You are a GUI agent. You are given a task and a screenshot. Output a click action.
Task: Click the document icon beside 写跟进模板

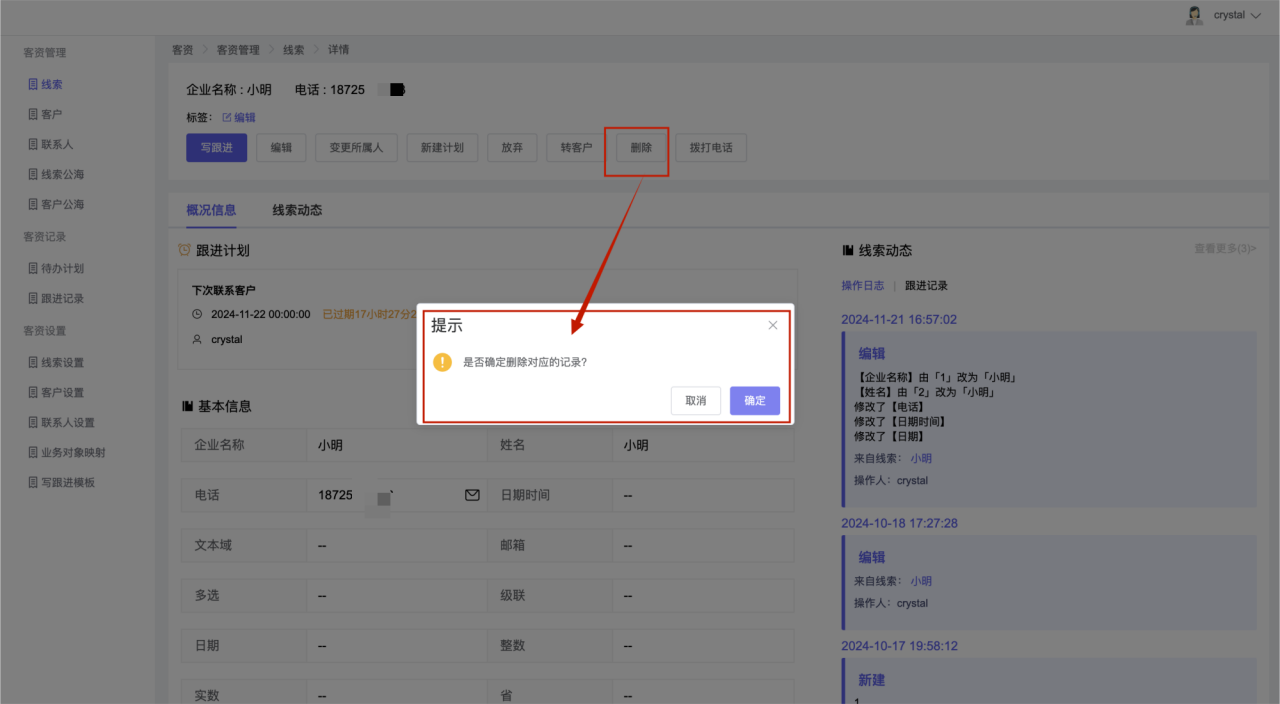33,483
